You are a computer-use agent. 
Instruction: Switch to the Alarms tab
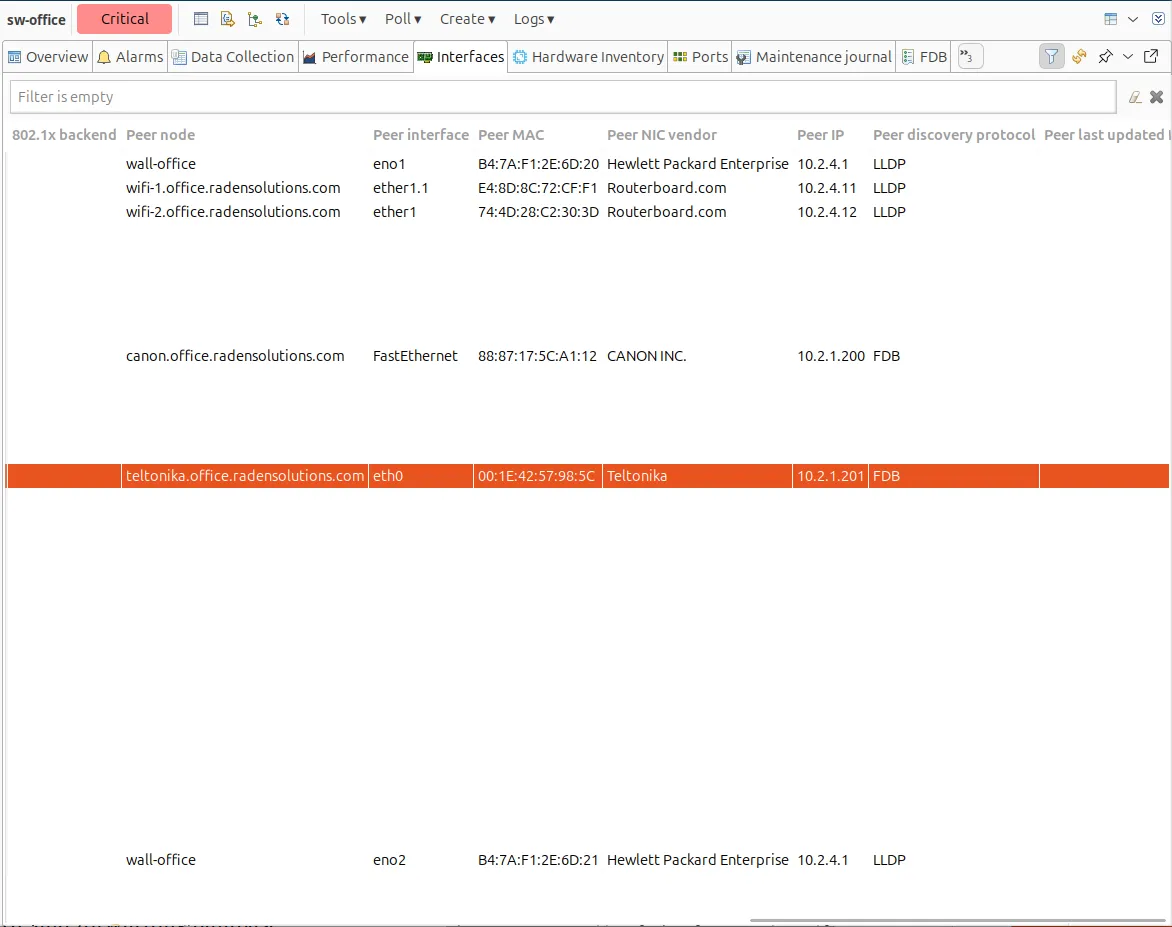click(x=129, y=57)
